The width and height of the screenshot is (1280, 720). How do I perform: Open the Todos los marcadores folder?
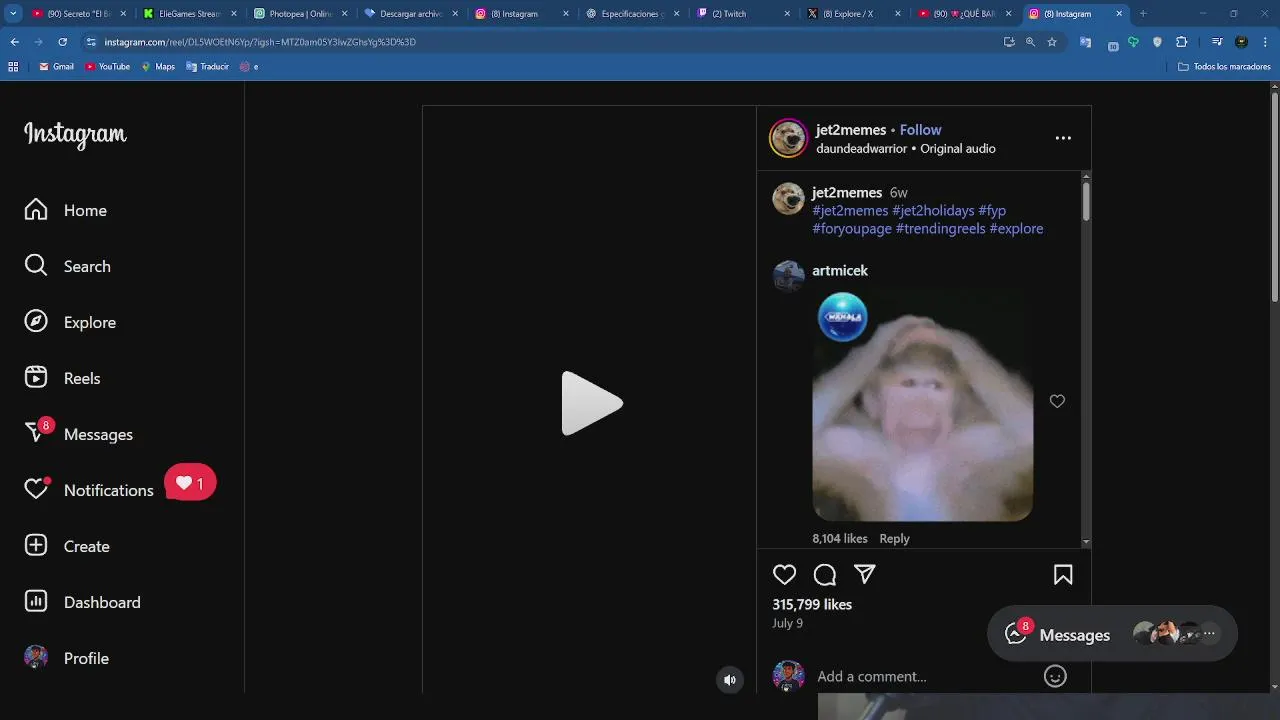click(x=1224, y=67)
